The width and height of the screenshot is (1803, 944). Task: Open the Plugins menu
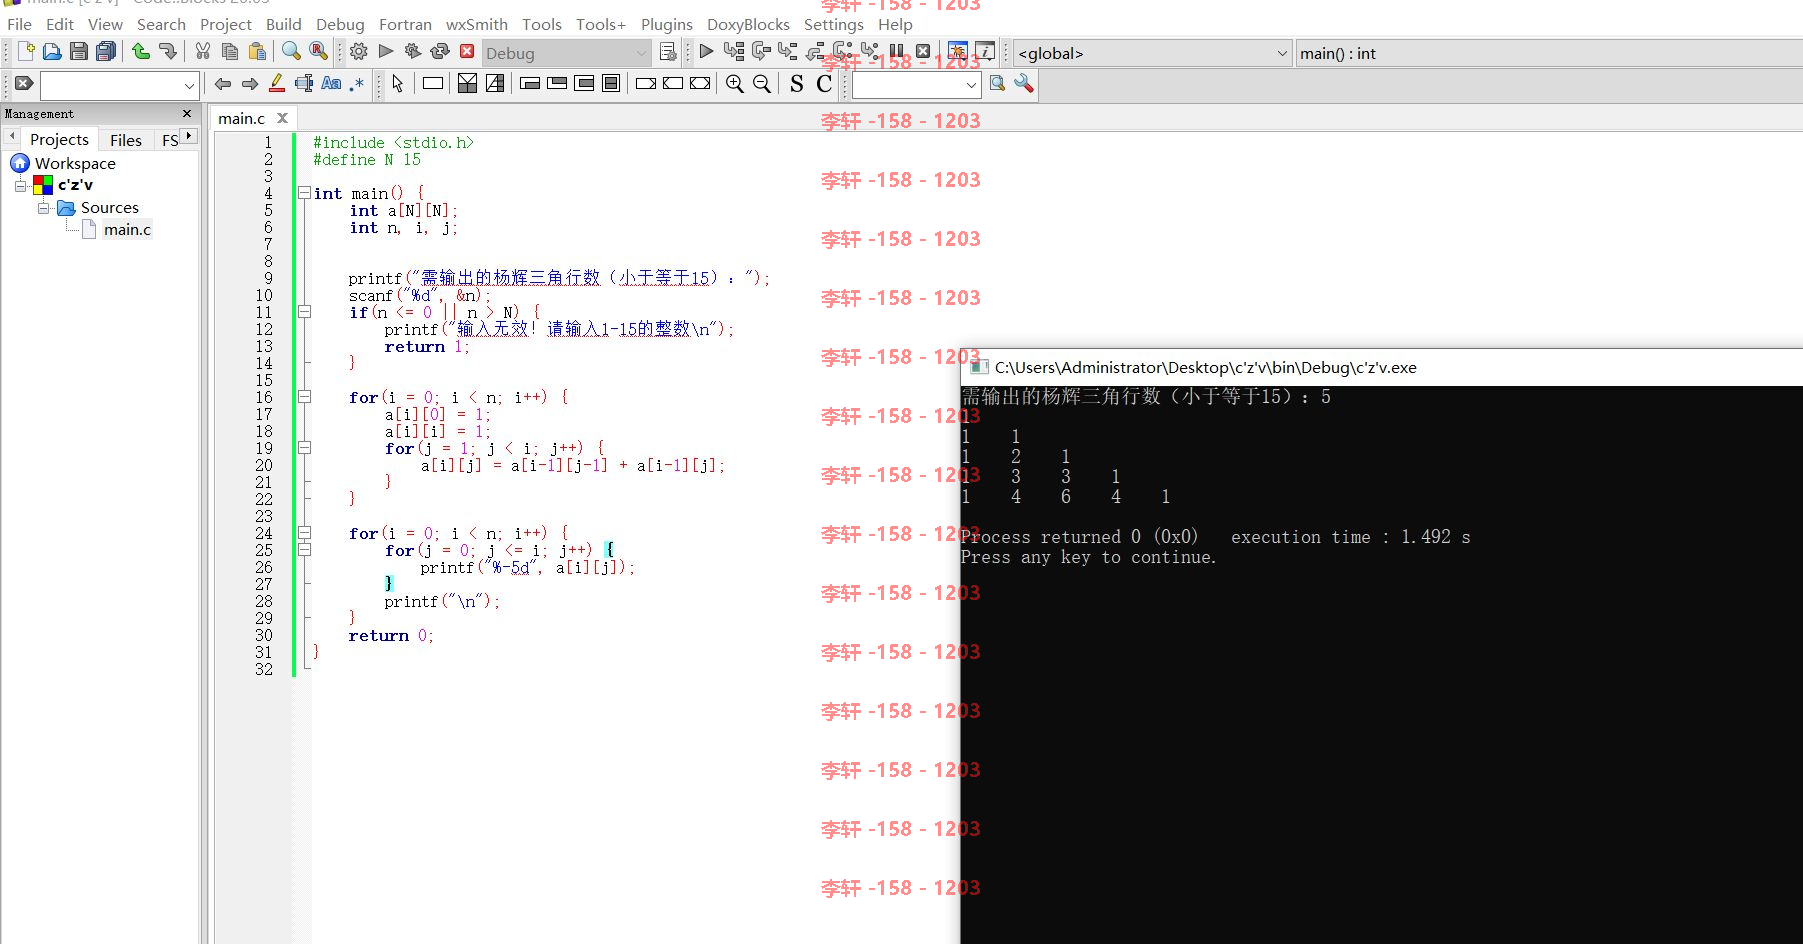pos(667,24)
